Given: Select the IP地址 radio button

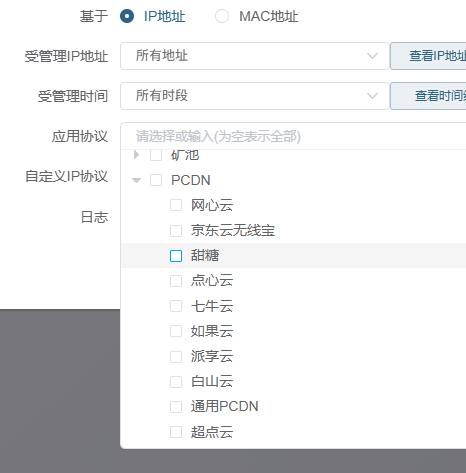Looking at the screenshot, I should [127, 16].
